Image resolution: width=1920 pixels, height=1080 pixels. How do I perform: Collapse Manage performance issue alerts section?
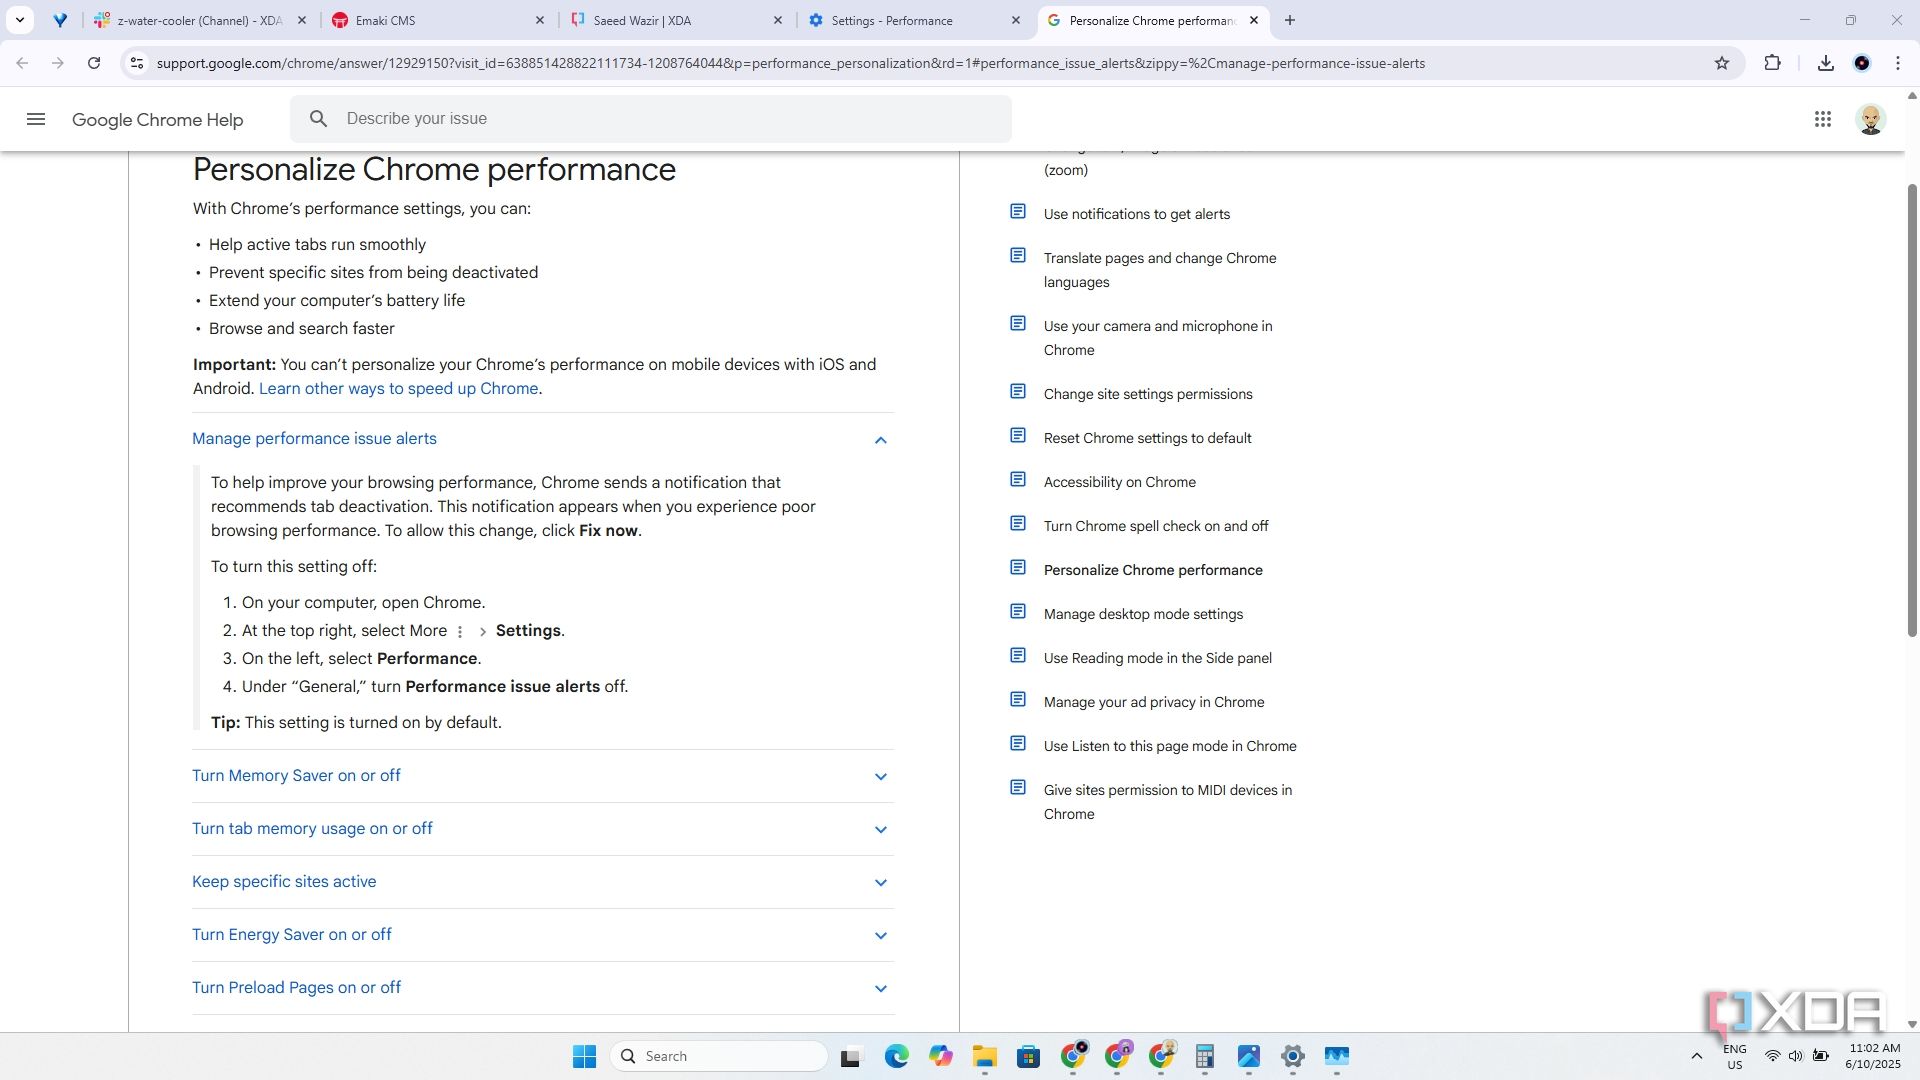[880, 440]
